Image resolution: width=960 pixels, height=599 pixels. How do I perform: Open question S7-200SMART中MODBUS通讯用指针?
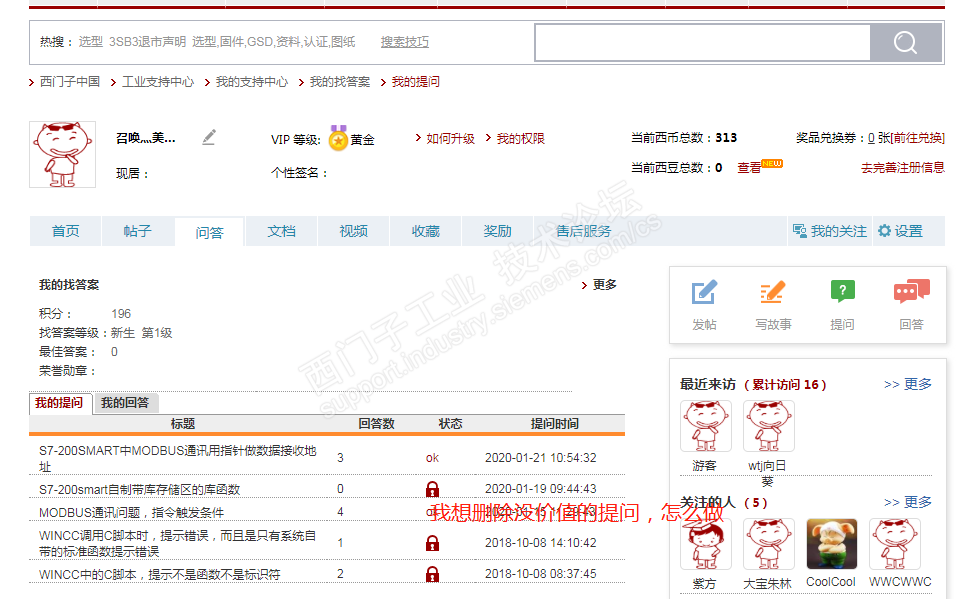178,458
